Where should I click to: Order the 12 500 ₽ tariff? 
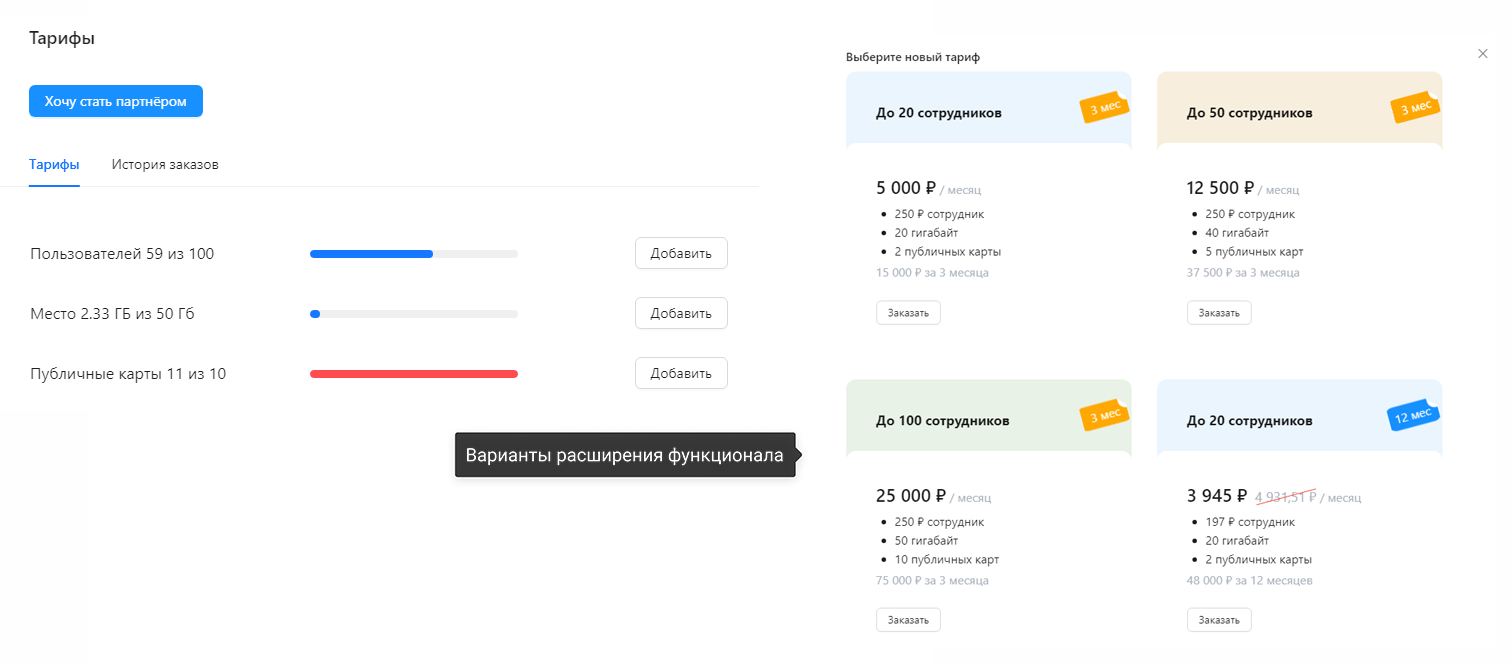(1219, 313)
